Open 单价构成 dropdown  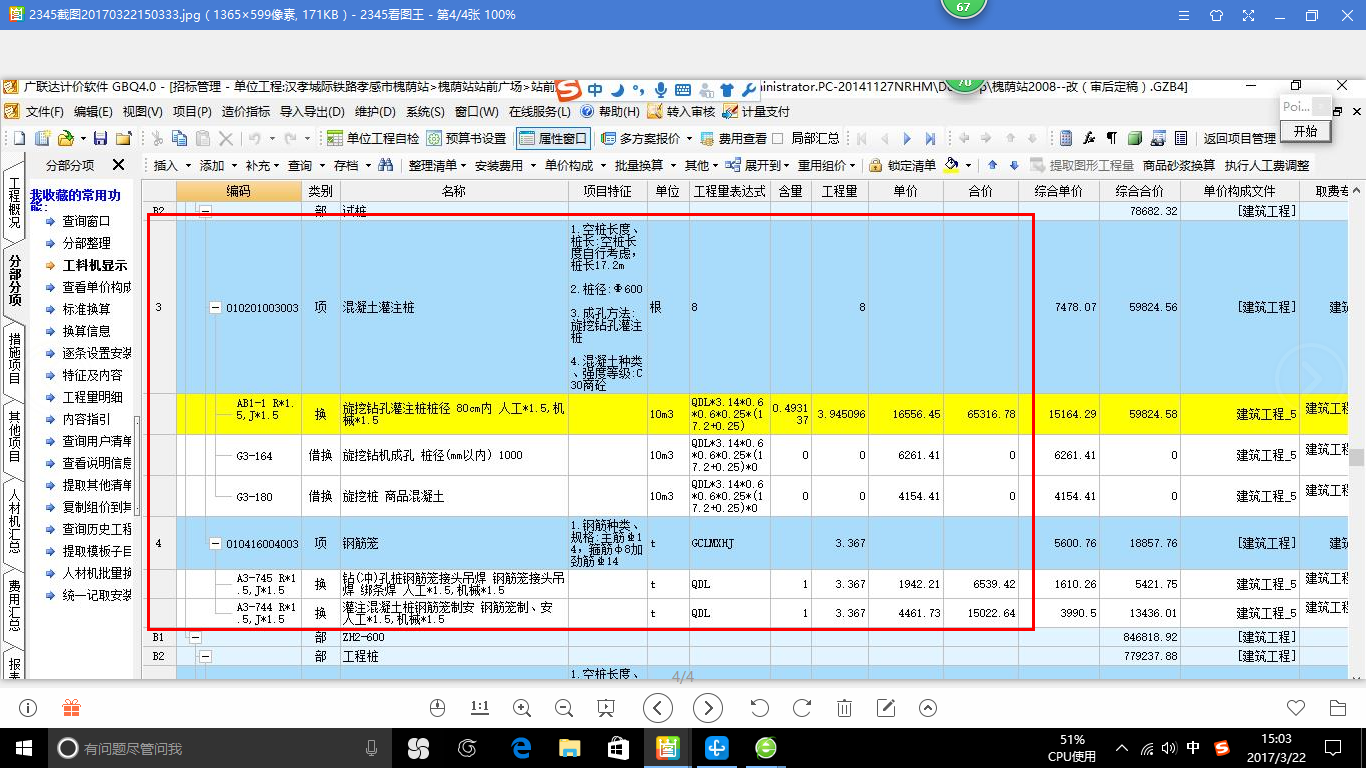coord(575,165)
